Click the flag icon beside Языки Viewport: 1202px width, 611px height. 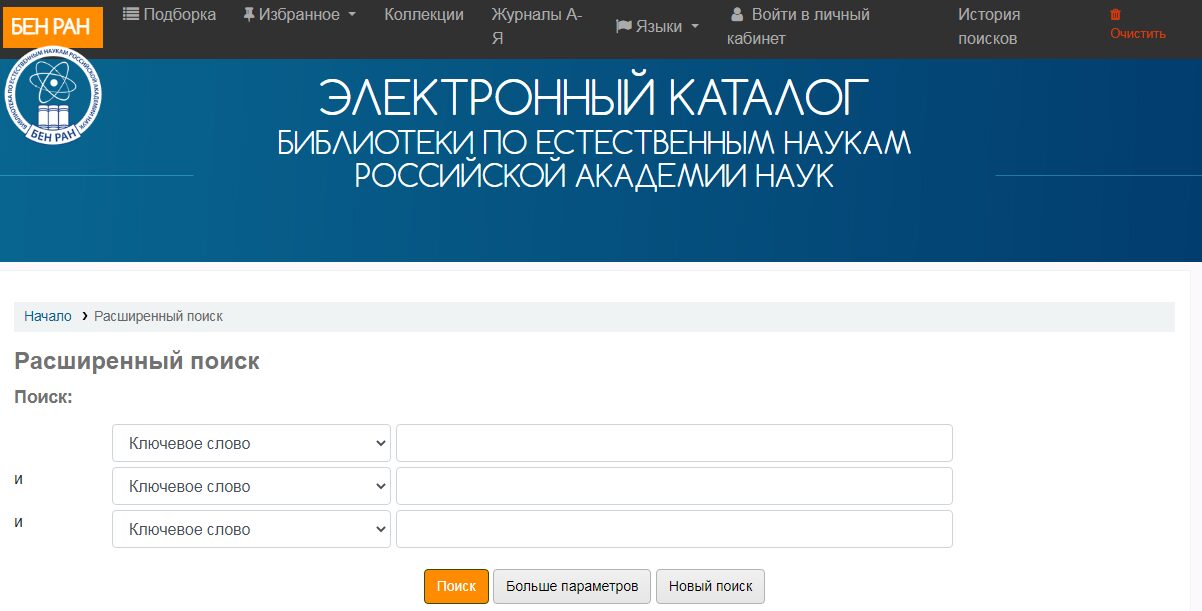point(623,27)
